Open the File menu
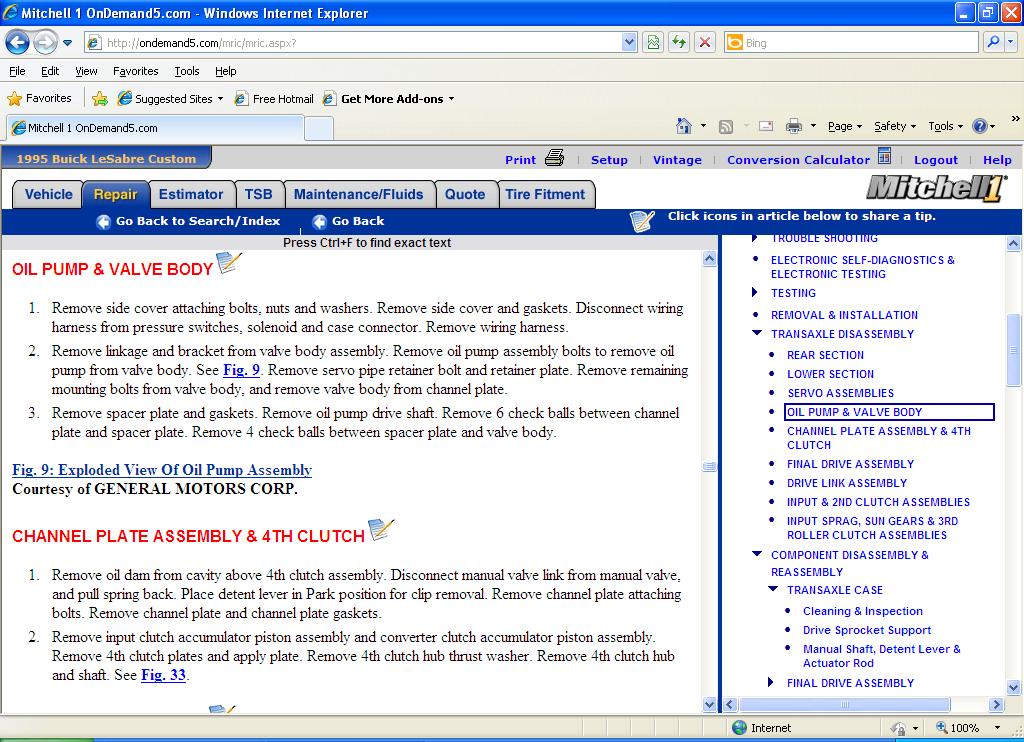Image resolution: width=1024 pixels, height=742 pixels. click(17, 71)
